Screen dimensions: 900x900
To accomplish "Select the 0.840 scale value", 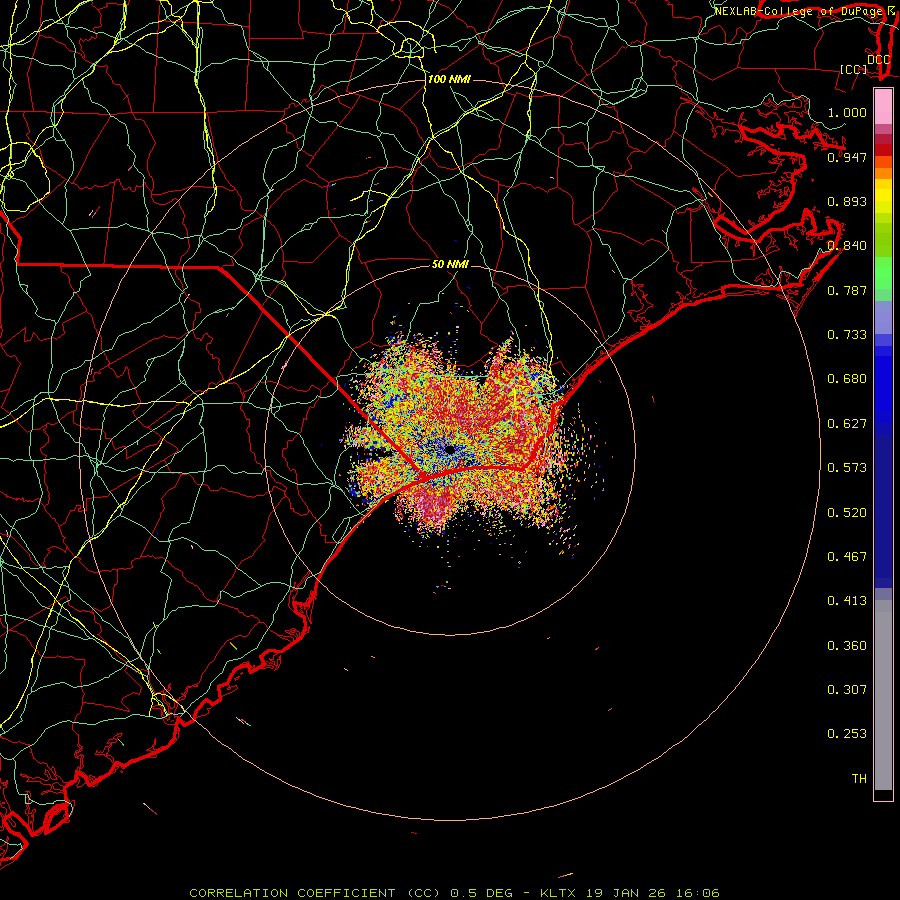I will [847, 246].
